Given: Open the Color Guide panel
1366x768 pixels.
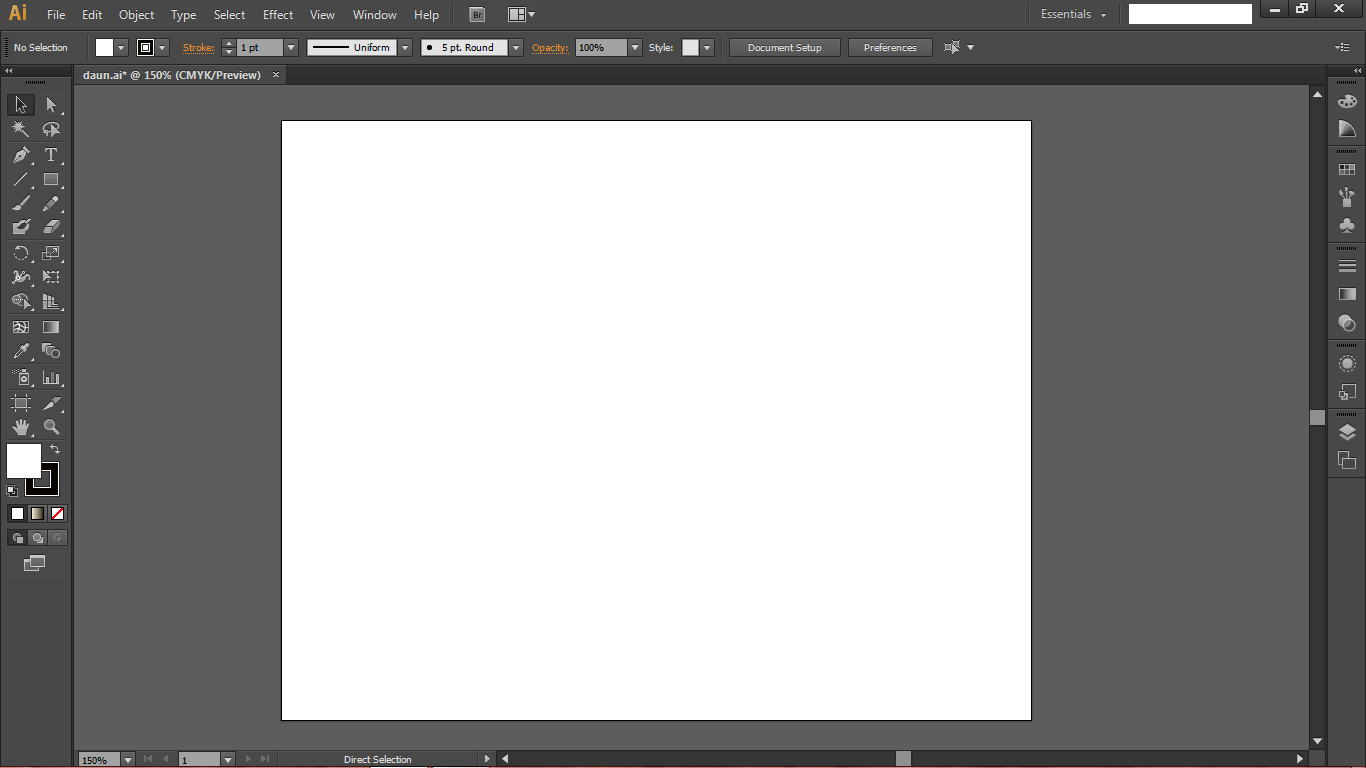Looking at the screenshot, I should click(1347, 127).
